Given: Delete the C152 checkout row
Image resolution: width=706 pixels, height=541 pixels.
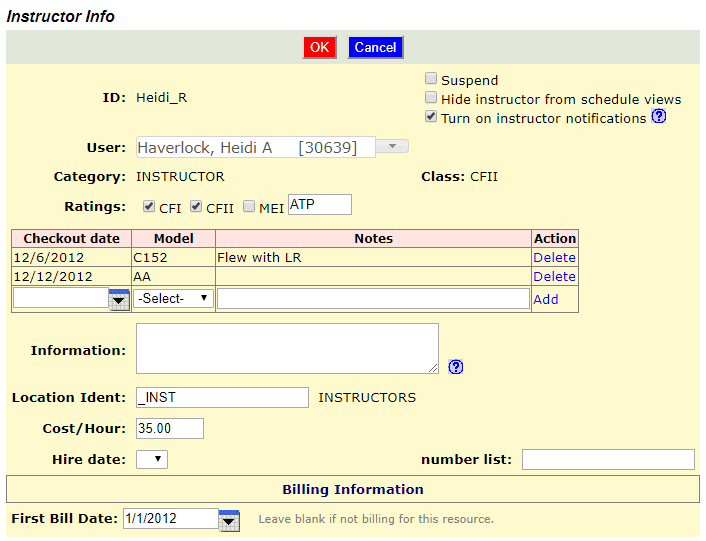Looking at the screenshot, I should [x=554, y=257].
